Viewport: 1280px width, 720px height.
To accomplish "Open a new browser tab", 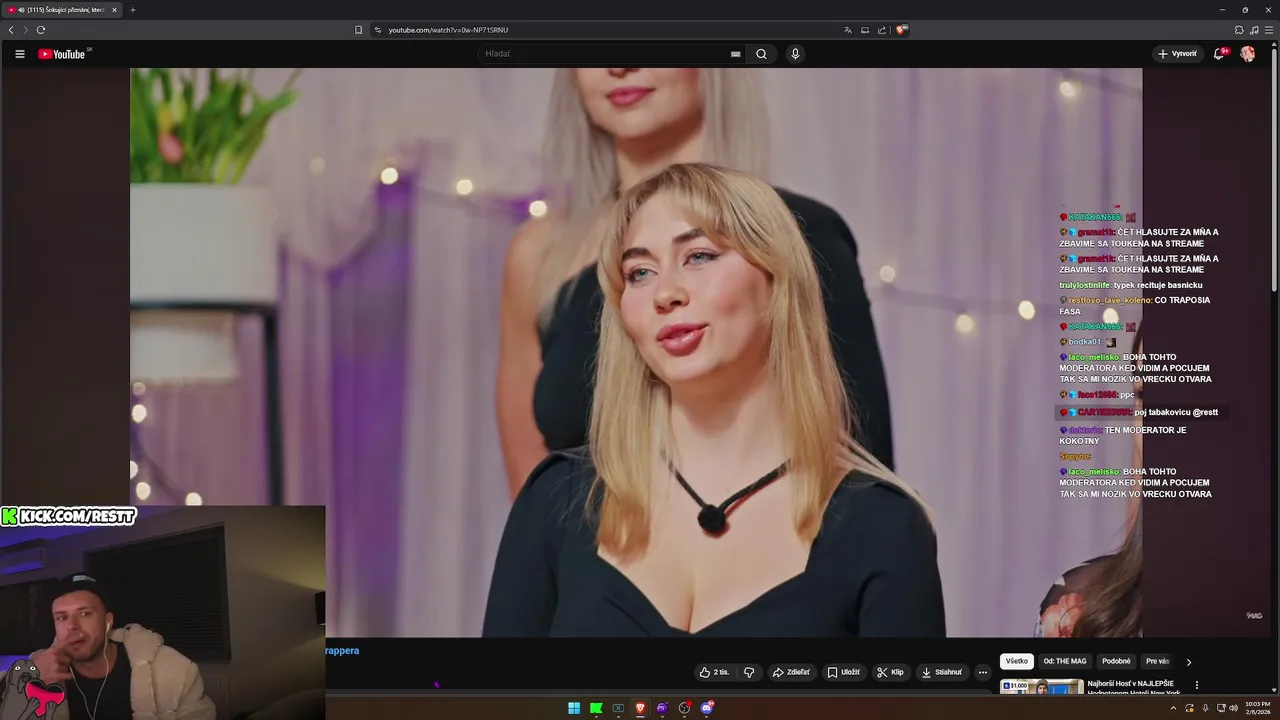I will click(132, 10).
